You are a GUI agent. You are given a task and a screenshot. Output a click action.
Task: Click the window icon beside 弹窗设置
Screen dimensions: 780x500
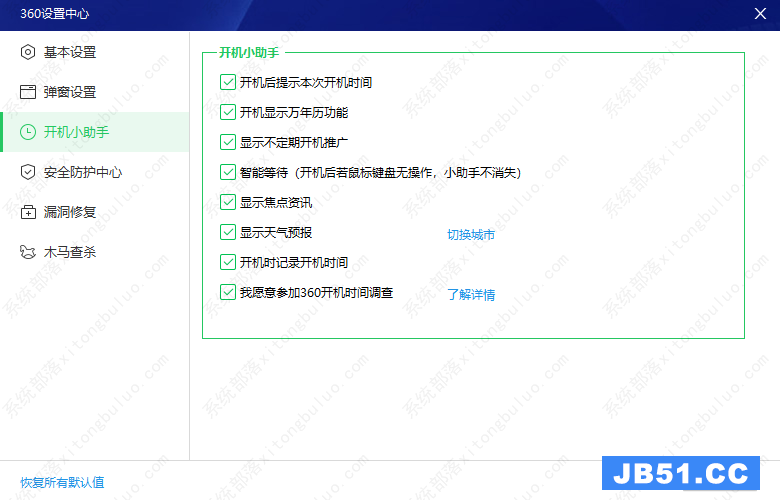click(28, 92)
